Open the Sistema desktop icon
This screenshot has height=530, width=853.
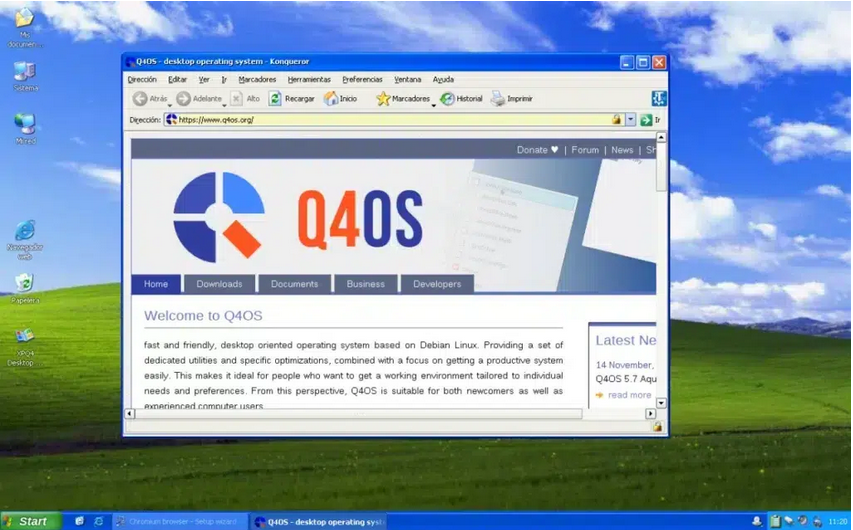click(x=24, y=71)
